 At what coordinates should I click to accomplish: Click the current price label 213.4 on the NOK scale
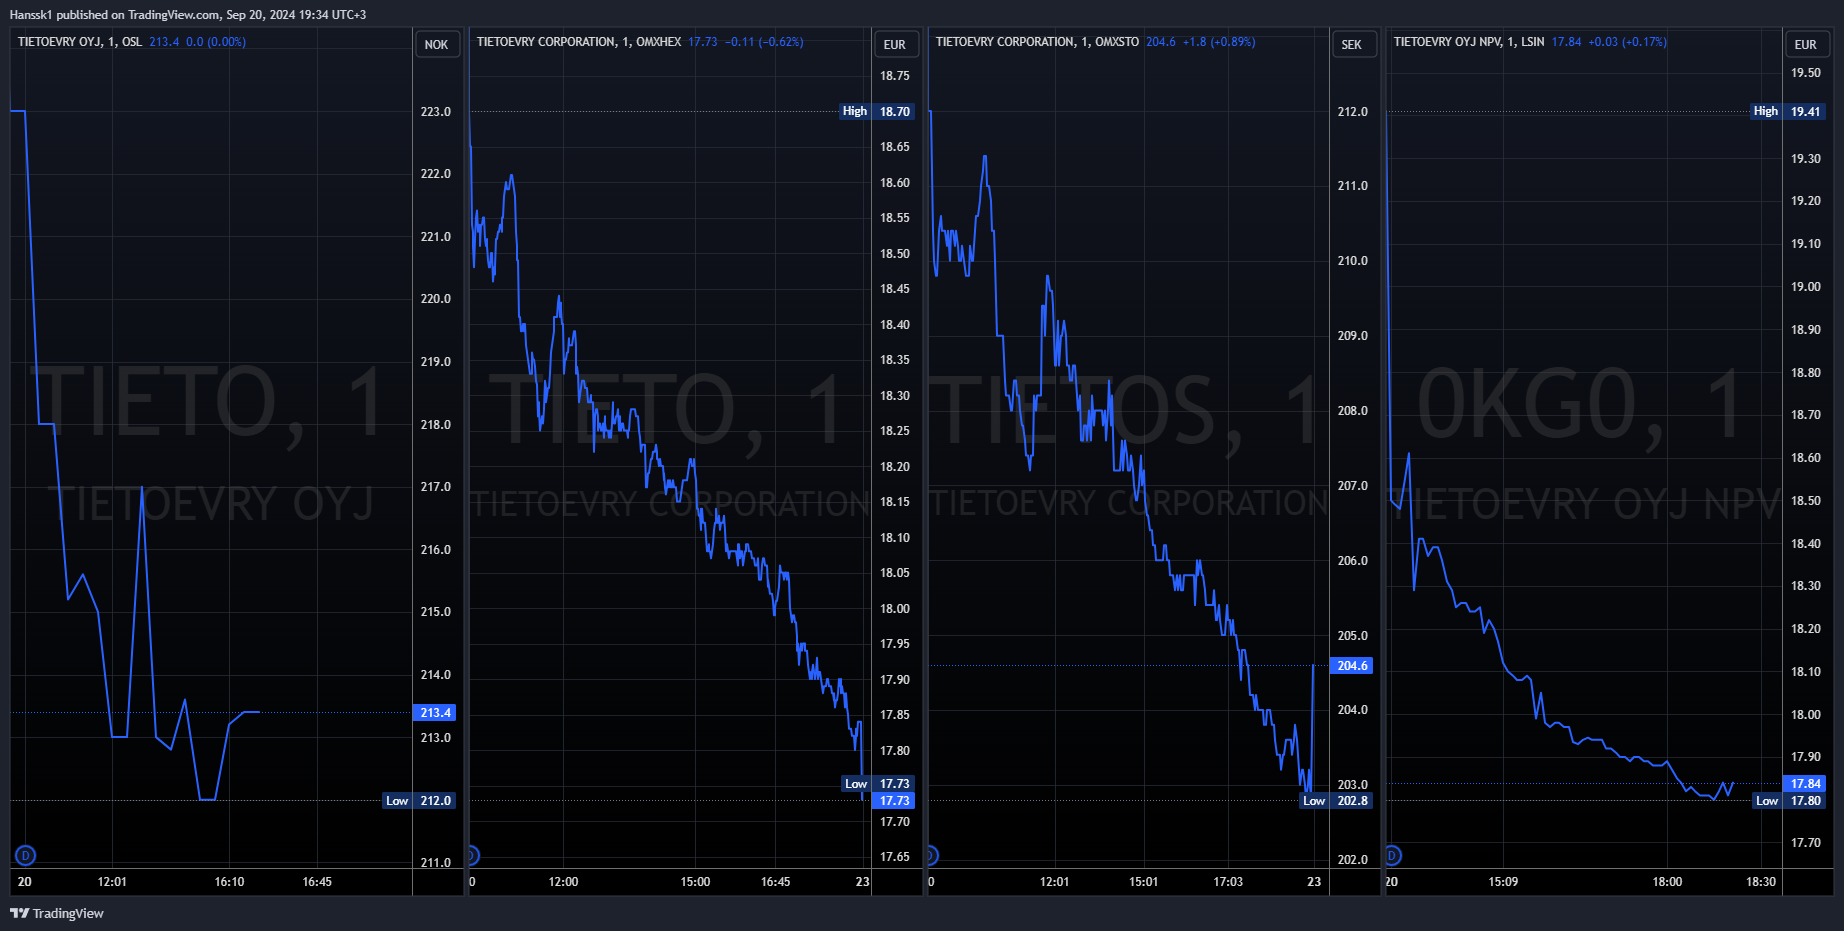[436, 713]
